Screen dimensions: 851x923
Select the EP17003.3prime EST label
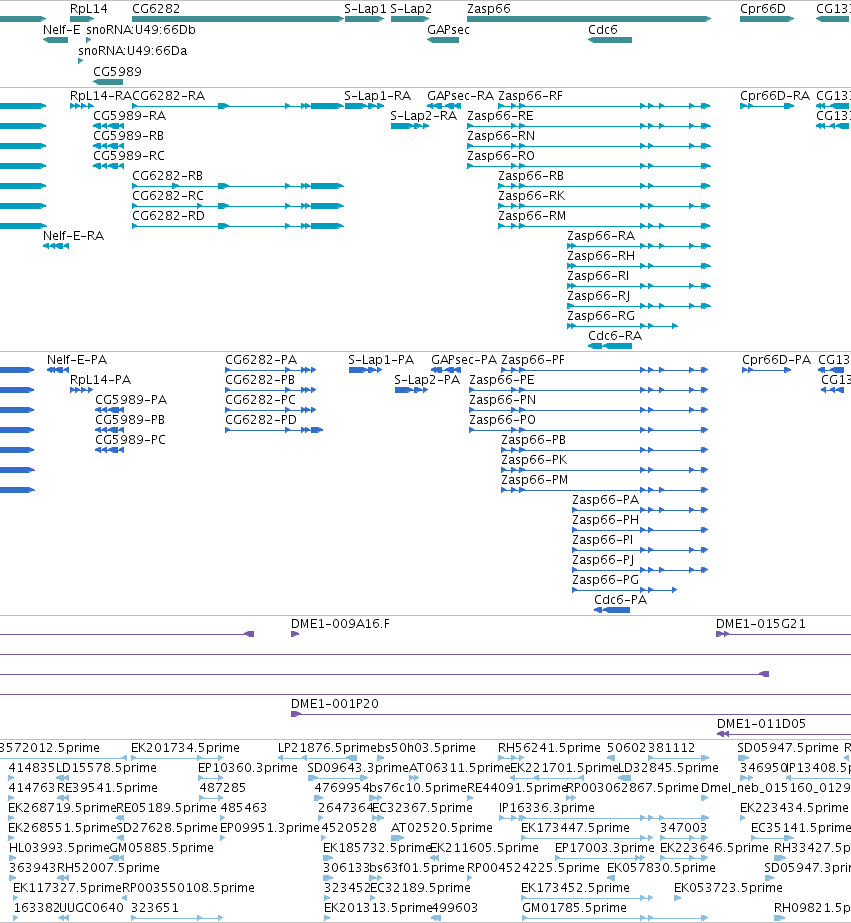click(604, 848)
